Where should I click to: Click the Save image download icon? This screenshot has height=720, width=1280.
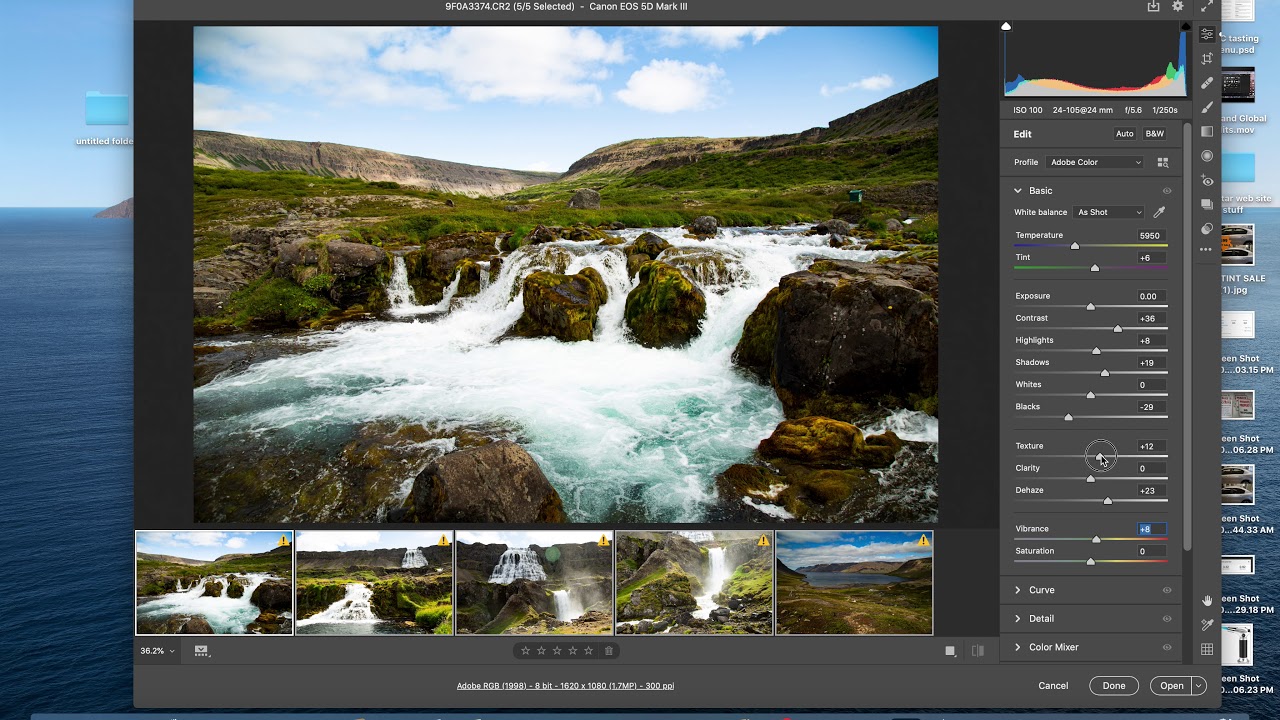pyautogui.click(x=1153, y=6)
